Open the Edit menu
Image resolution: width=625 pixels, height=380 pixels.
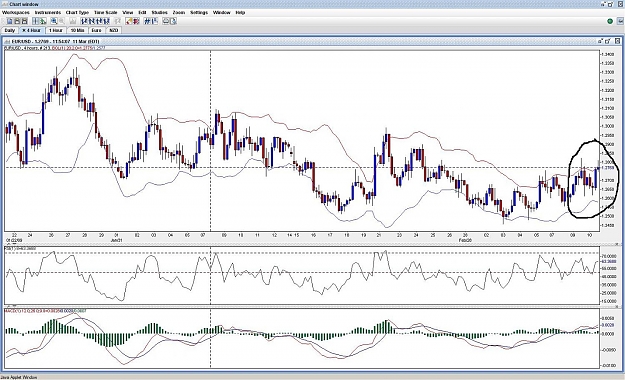(142, 12)
